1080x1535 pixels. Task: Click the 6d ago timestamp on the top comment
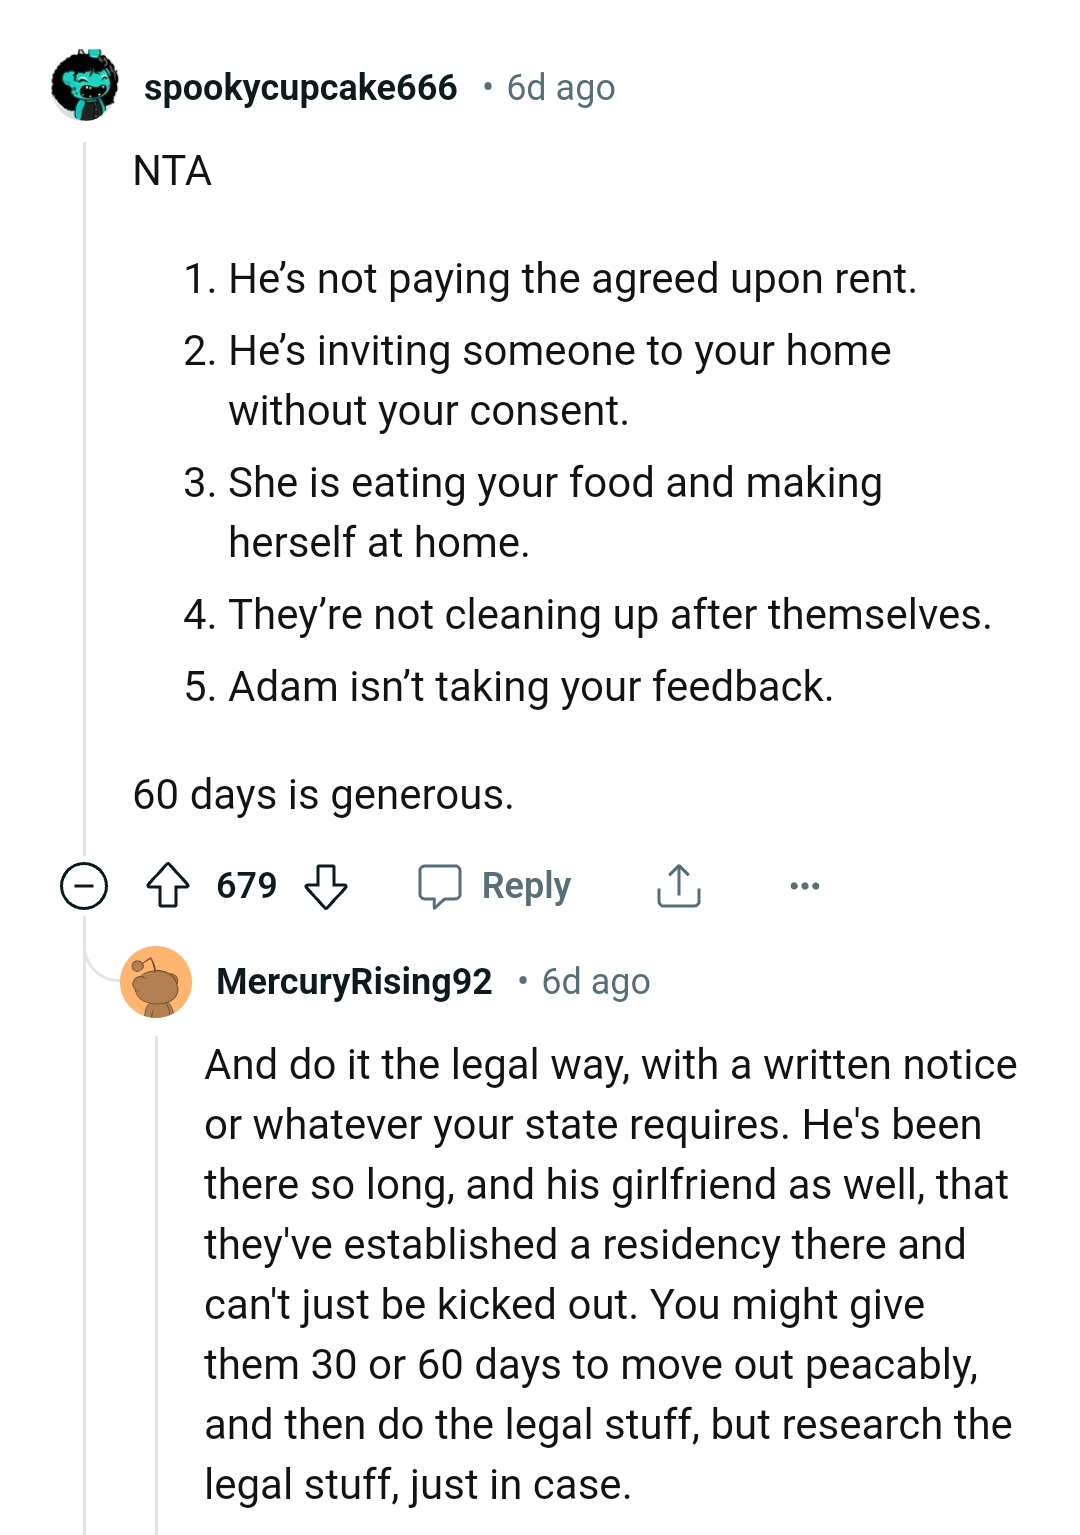click(560, 88)
